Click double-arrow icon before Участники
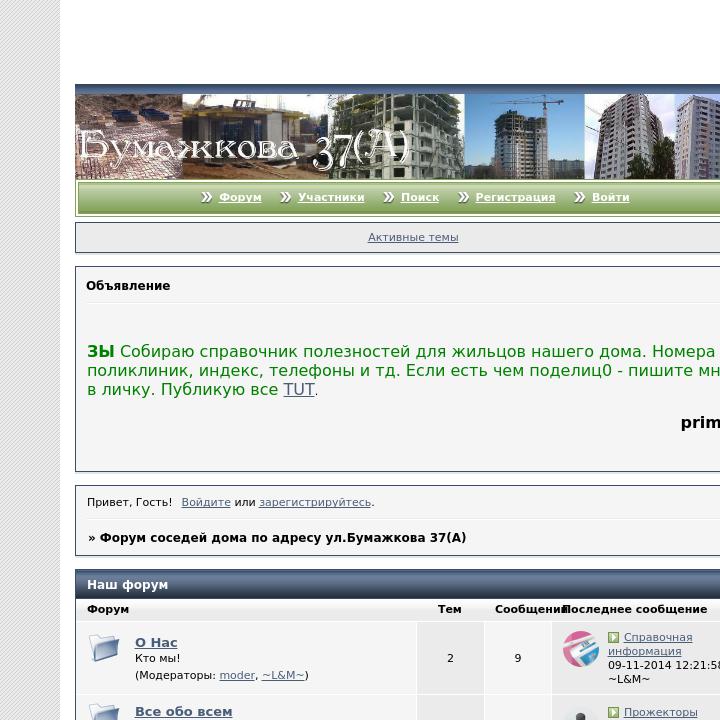 pyautogui.click(x=286, y=197)
